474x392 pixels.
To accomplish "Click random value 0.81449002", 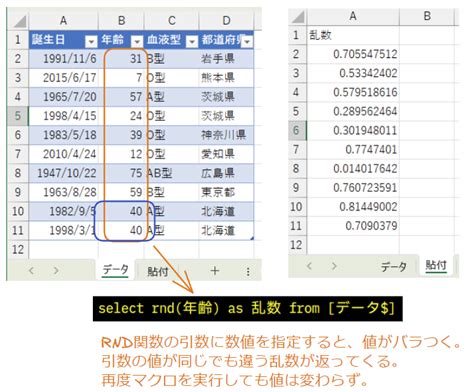I will click(x=353, y=207).
